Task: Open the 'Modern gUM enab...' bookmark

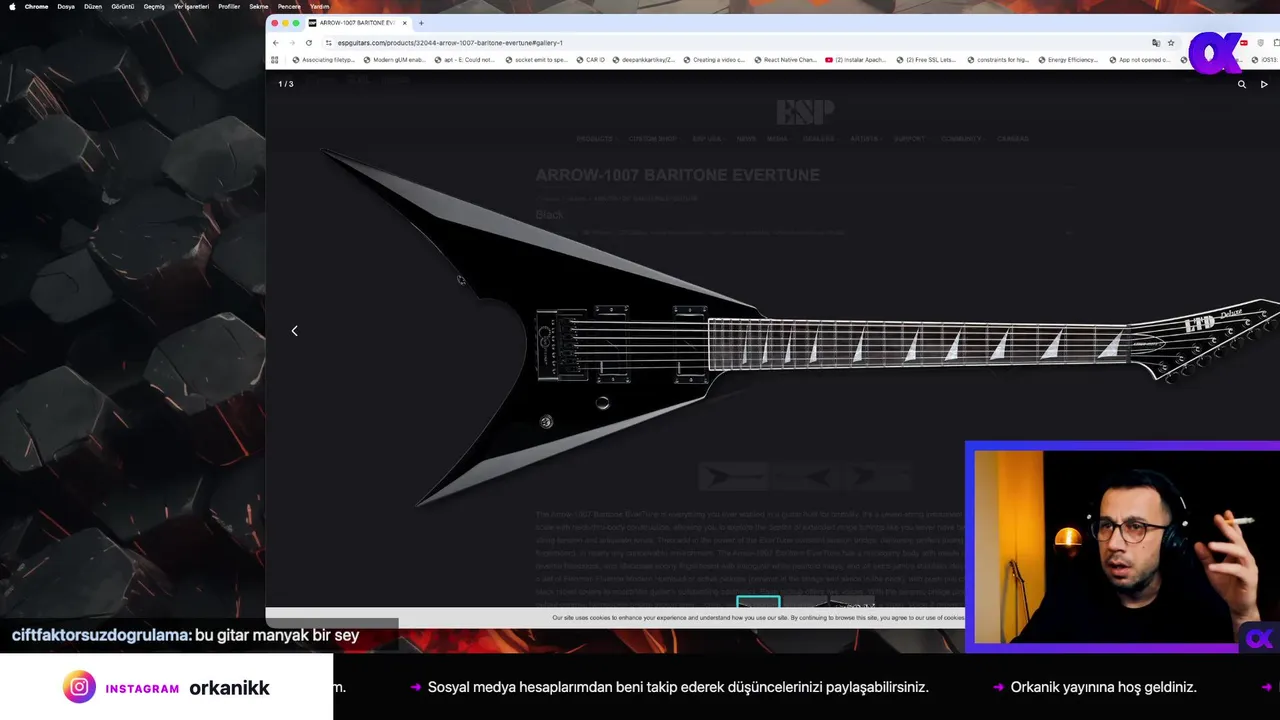Action: coord(394,60)
